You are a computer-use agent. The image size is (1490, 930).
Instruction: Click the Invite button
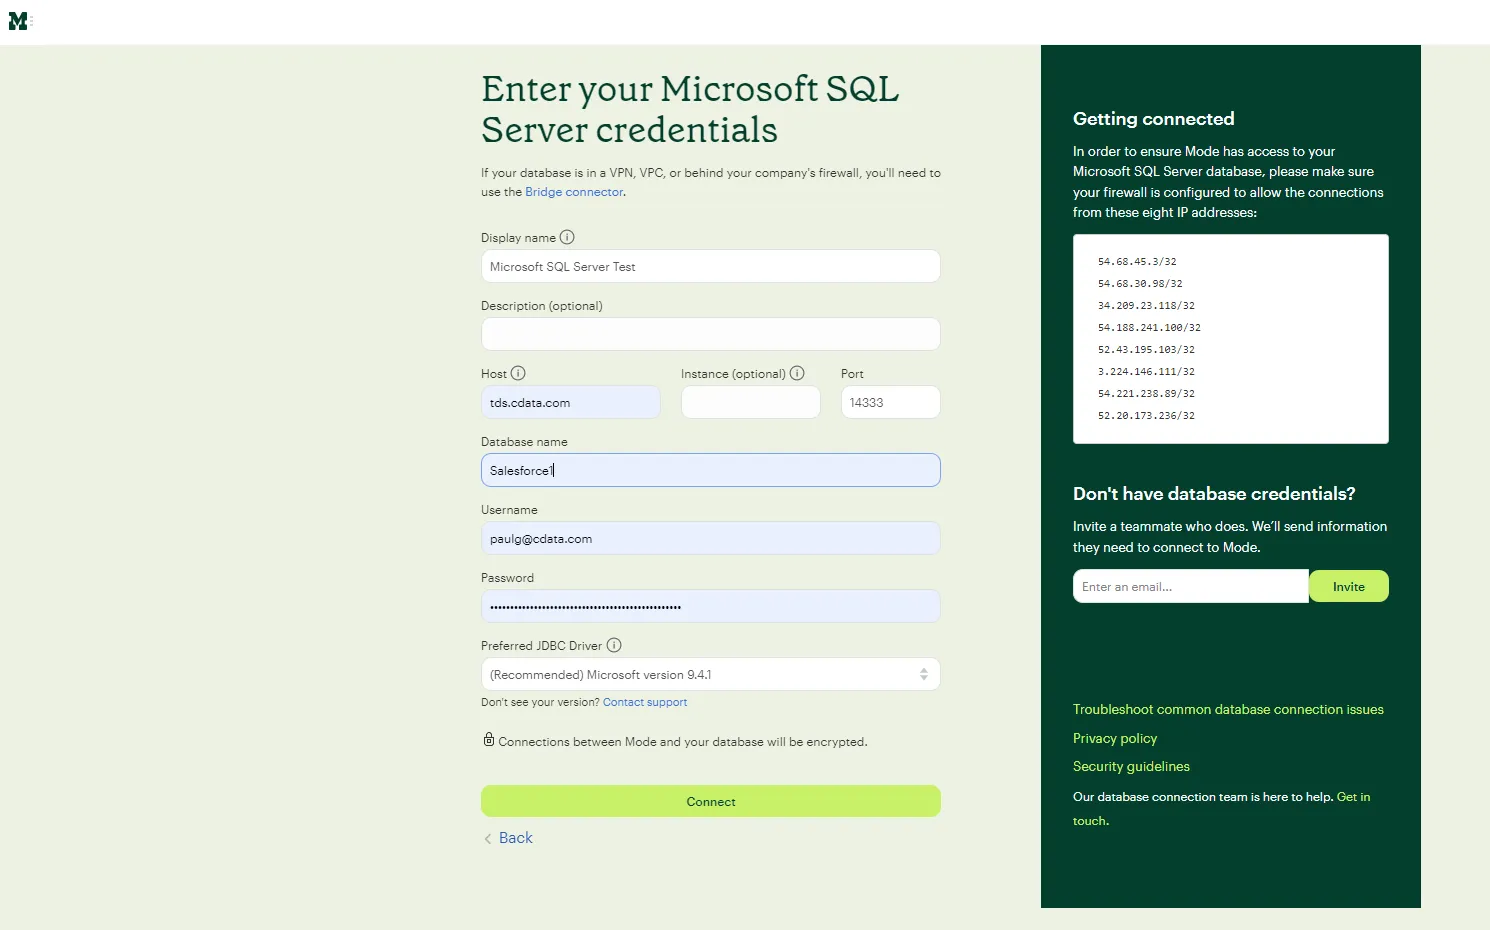1348,586
